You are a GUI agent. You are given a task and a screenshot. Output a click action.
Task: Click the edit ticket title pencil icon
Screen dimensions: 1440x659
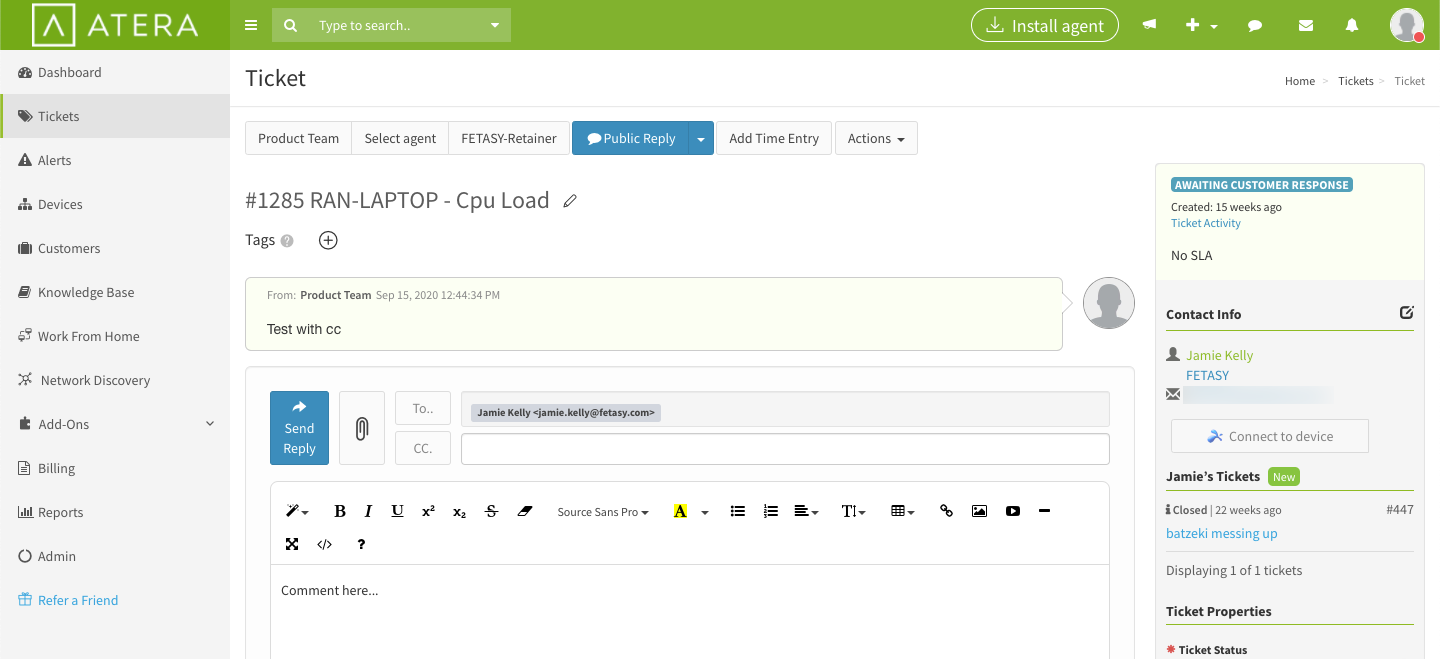tap(570, 201)
